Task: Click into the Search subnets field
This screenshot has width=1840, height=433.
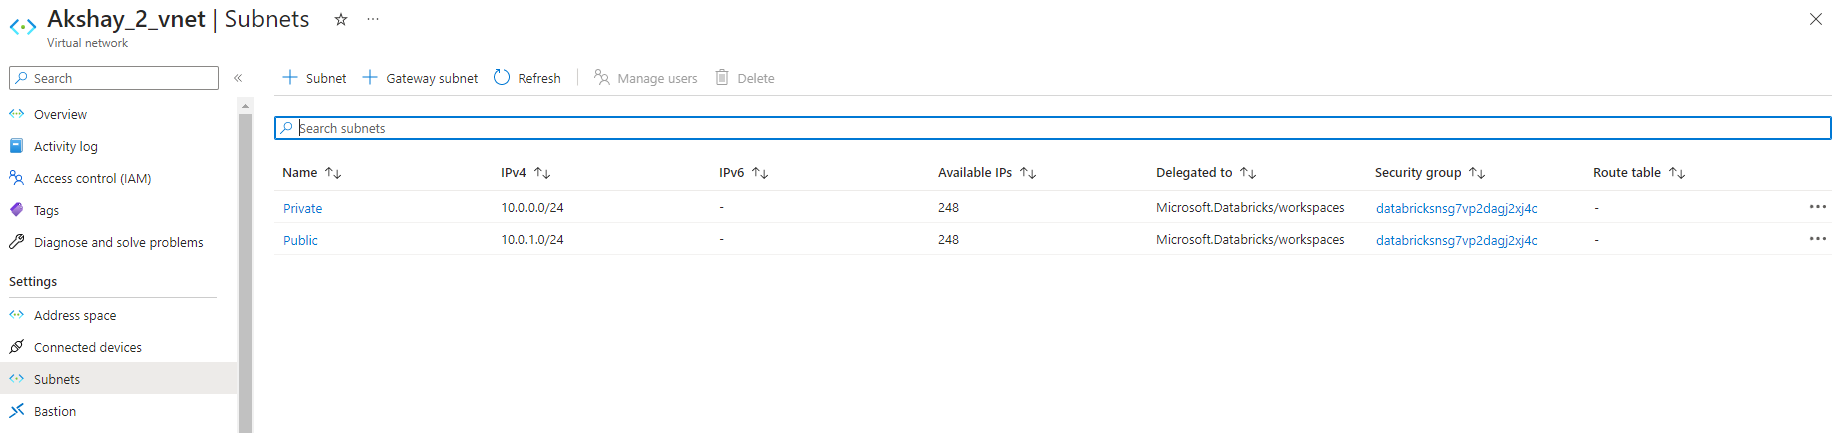Action: point(1052,128)
